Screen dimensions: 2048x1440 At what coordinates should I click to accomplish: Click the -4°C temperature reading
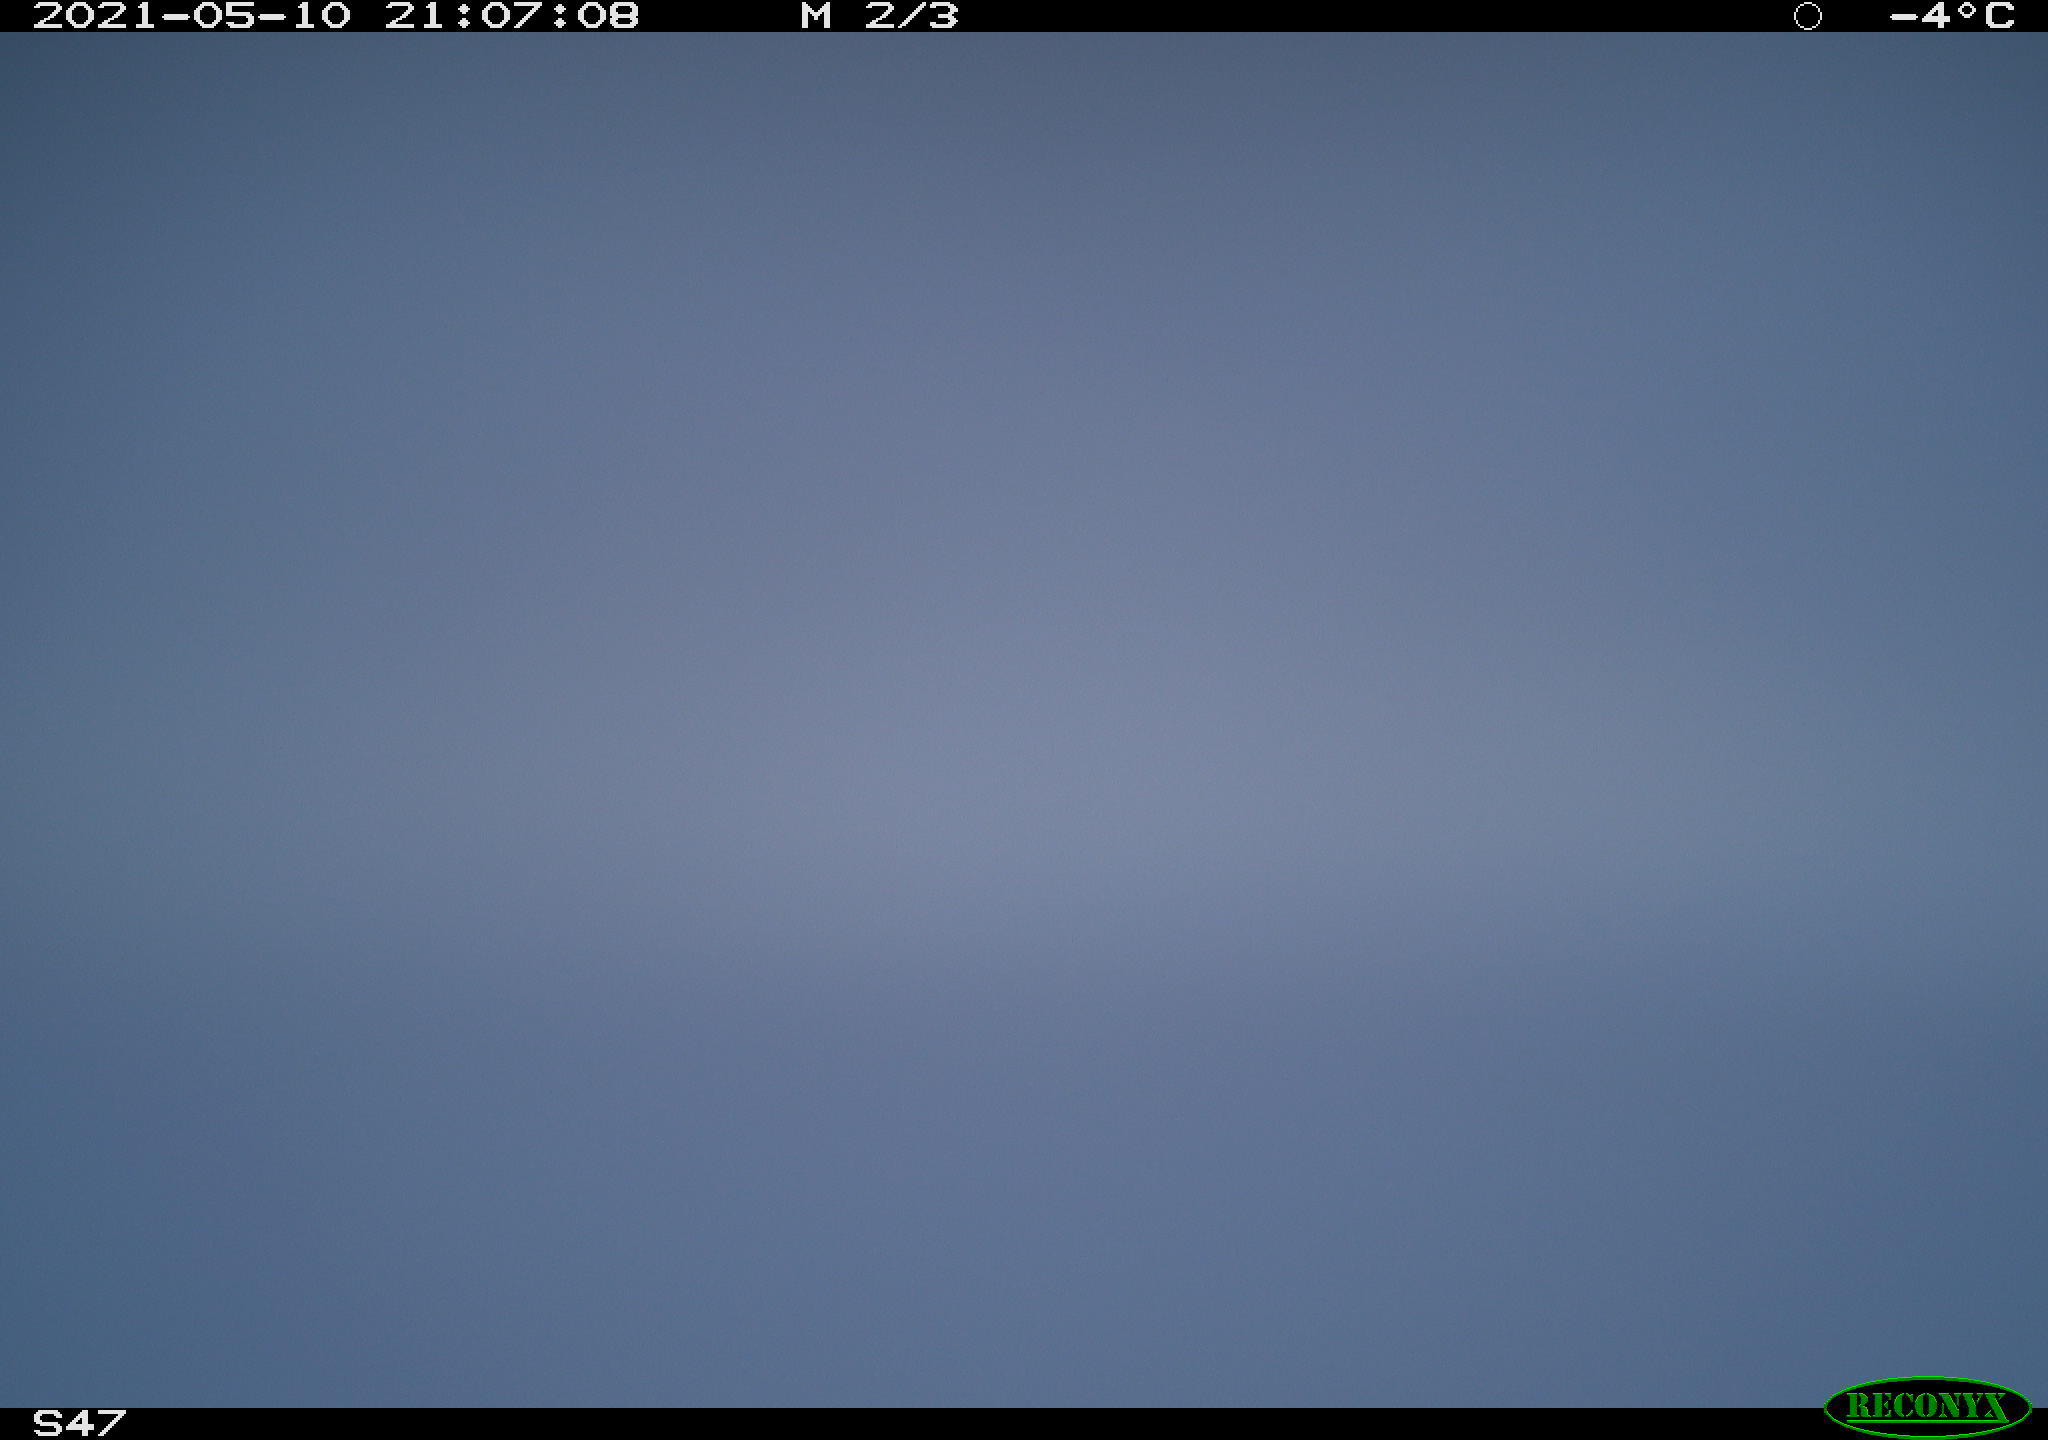[1952, 16]
